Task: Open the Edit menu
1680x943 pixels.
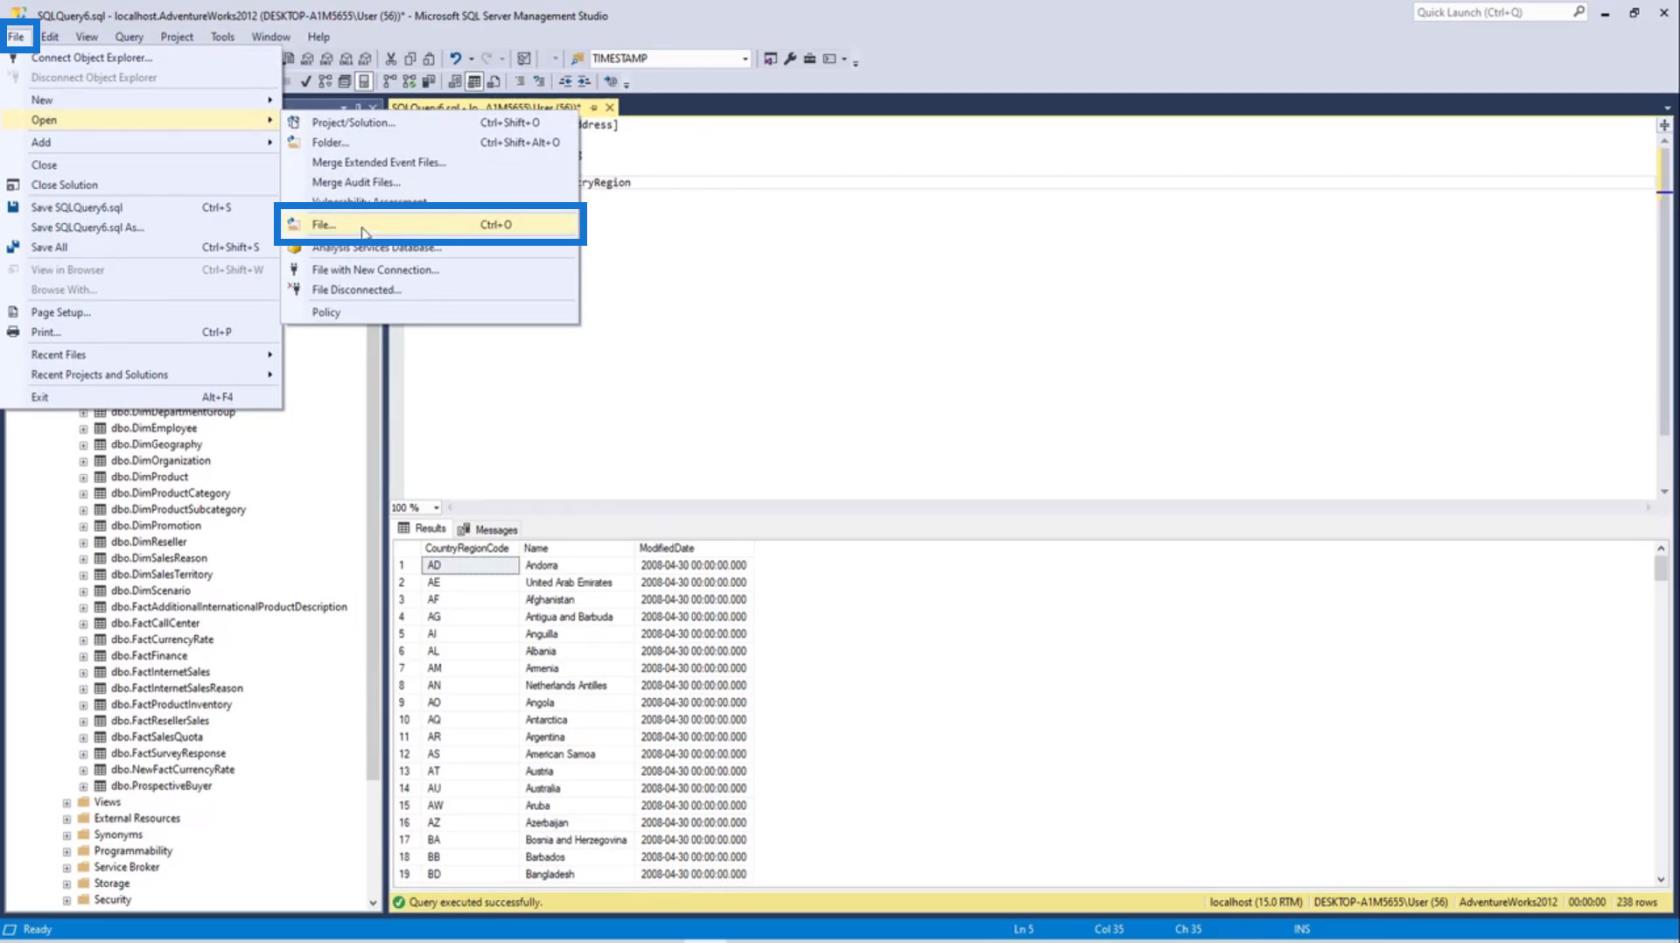Action: (x=50, y=37)
